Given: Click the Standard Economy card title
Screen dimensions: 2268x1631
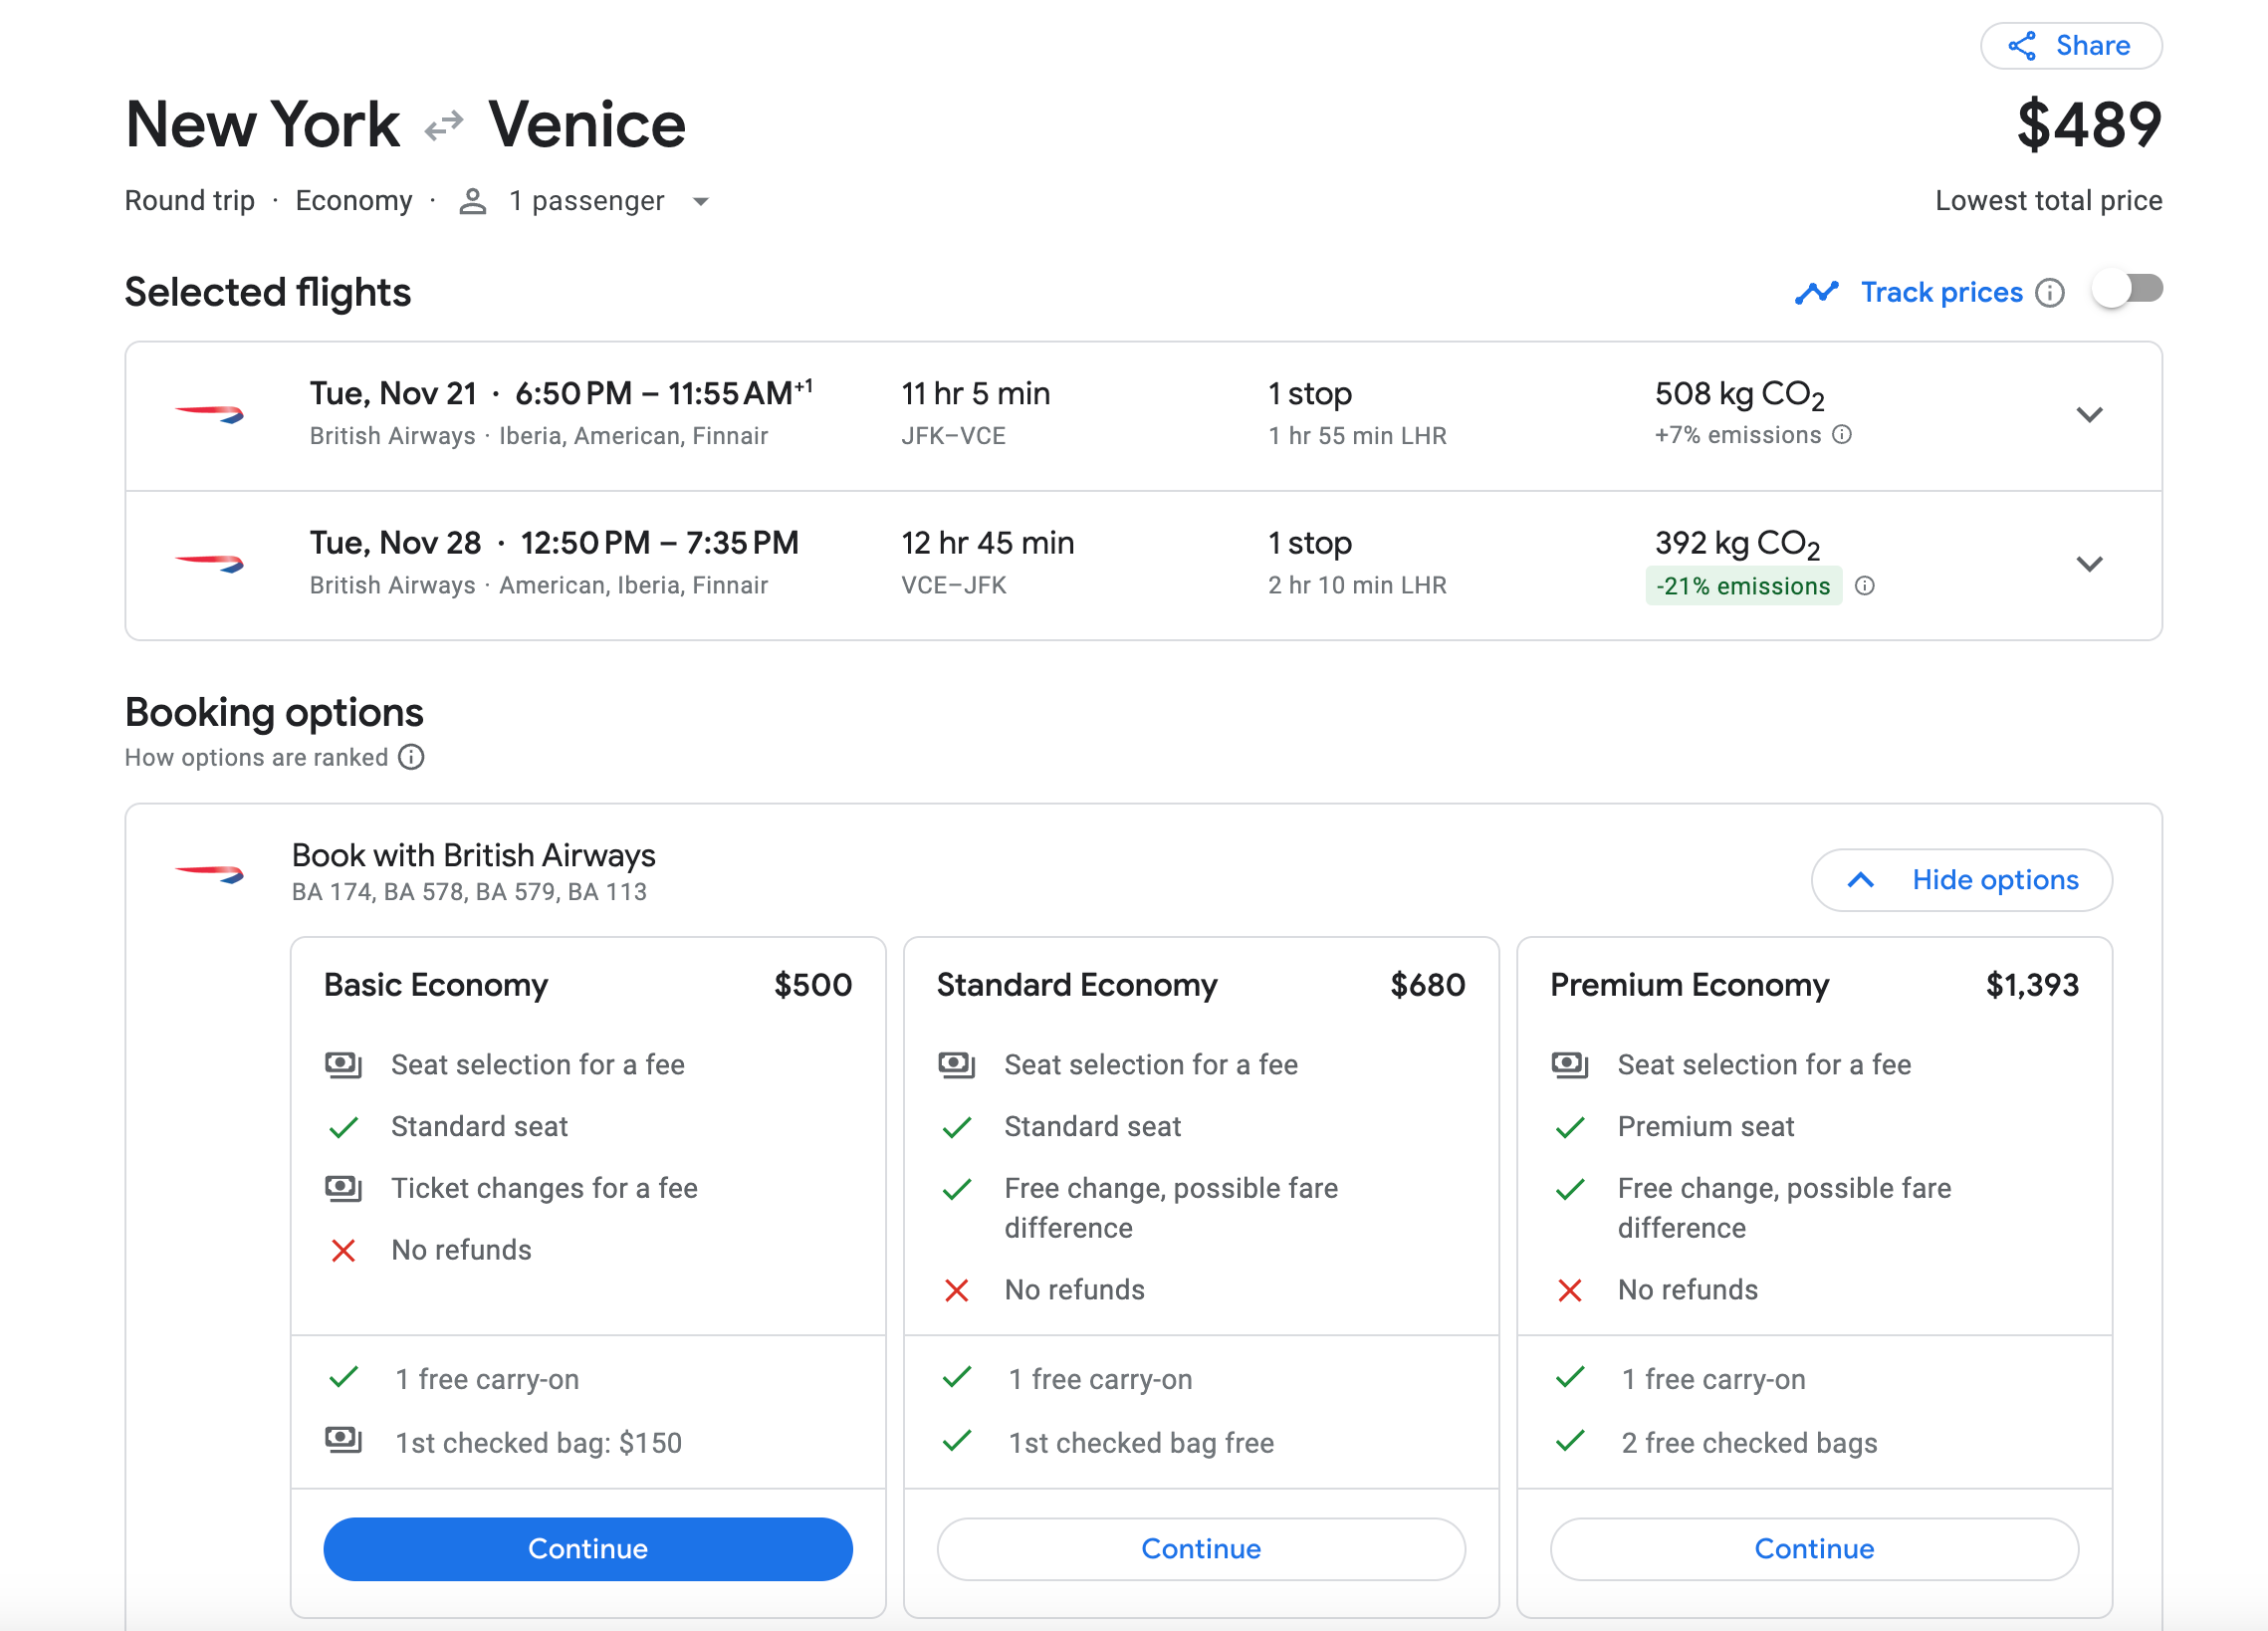Looking at the screenshot, I should [1077, 986].
